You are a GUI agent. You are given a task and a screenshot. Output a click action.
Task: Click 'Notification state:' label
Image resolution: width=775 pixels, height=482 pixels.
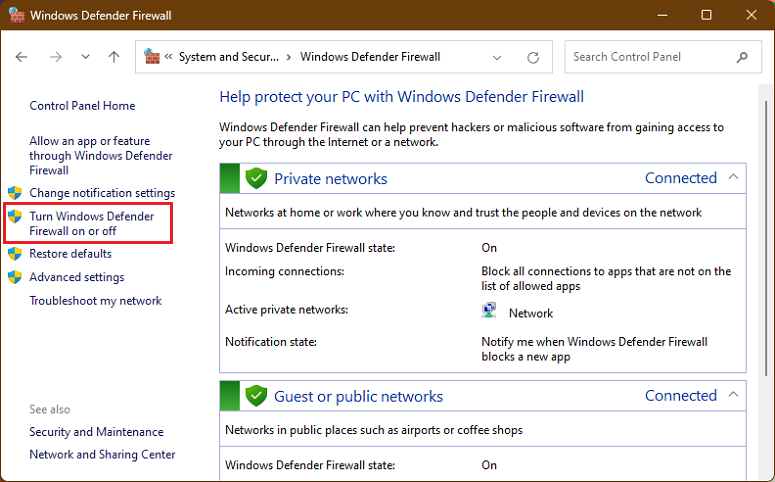tap(271, 342)
